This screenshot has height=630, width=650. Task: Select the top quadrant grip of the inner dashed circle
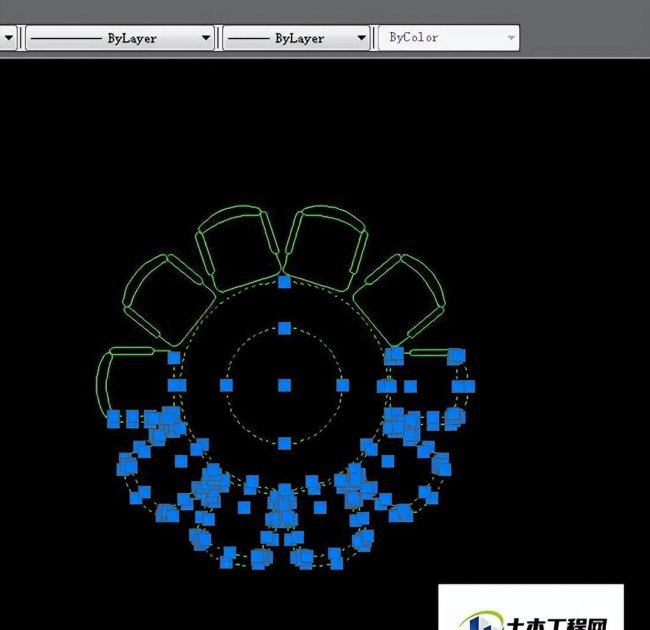click(x=284, y=328)
